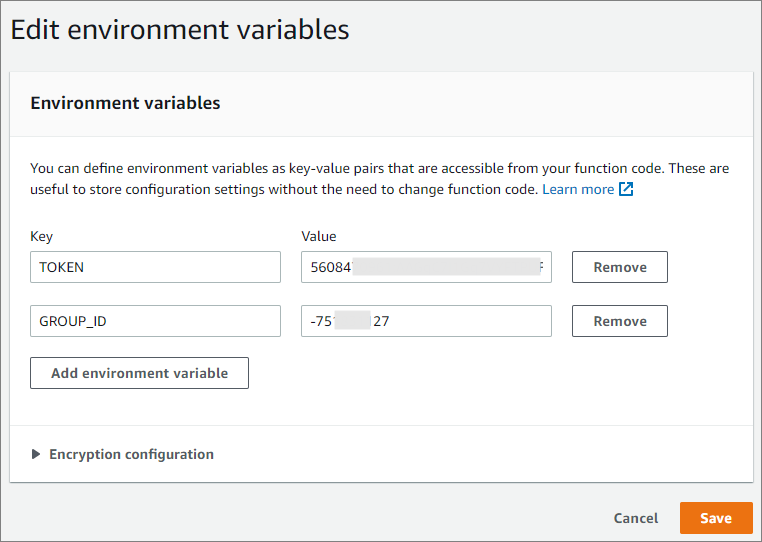
Task: Open the external link icon beside Learn more
Action: pyautogui.click(x=627, y=189)
